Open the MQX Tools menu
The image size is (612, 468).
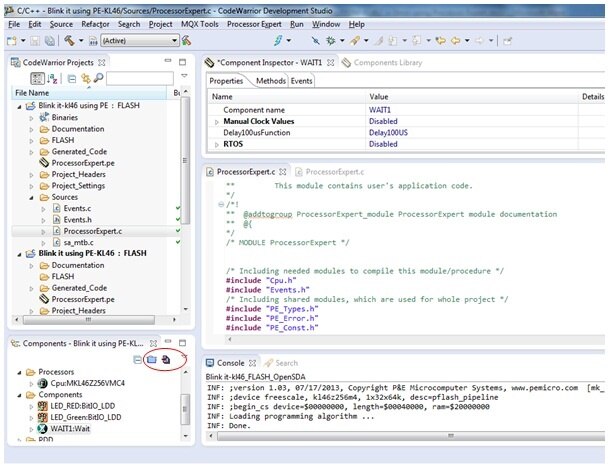[199, 22]
